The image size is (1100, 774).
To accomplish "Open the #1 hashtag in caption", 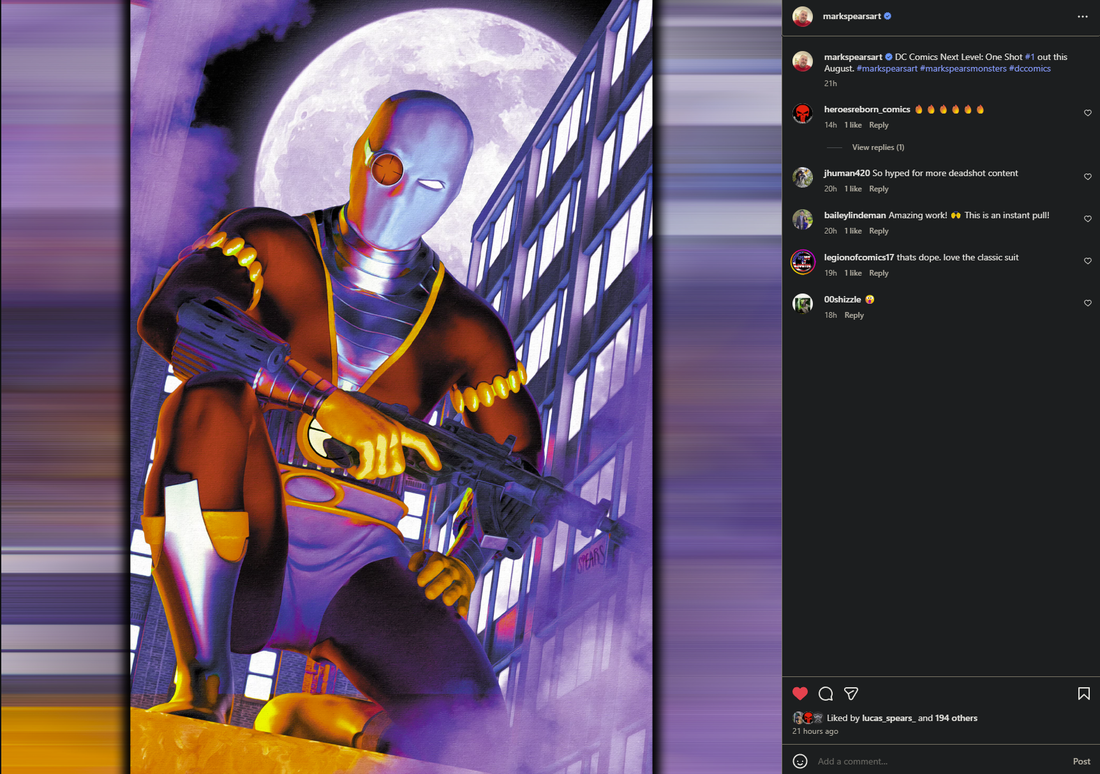I will 1029,57.
